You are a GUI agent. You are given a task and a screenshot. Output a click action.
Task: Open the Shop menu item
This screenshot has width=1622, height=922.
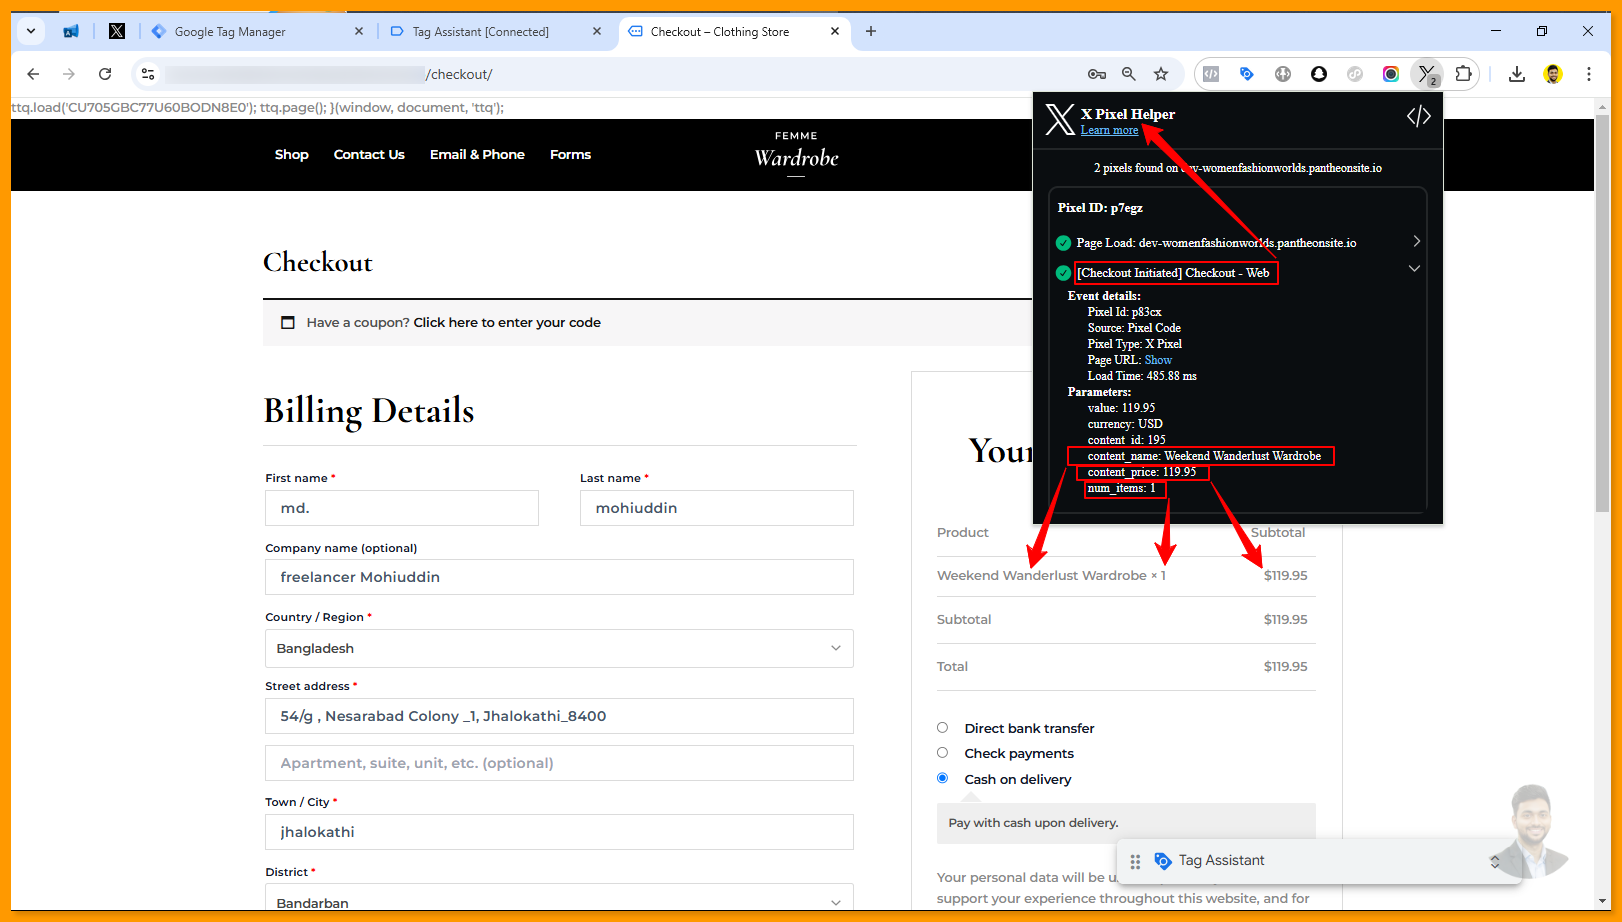[x=291, y=155]
